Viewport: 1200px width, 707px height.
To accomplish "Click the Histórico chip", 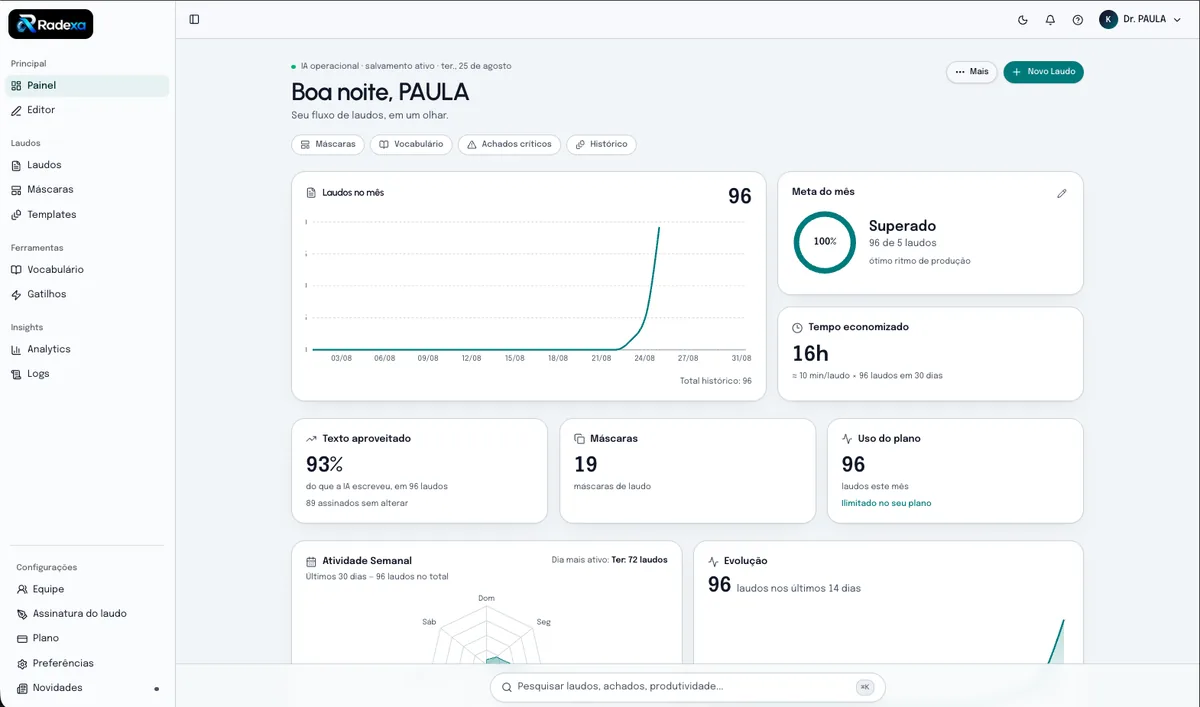I will tap(601, 144).
